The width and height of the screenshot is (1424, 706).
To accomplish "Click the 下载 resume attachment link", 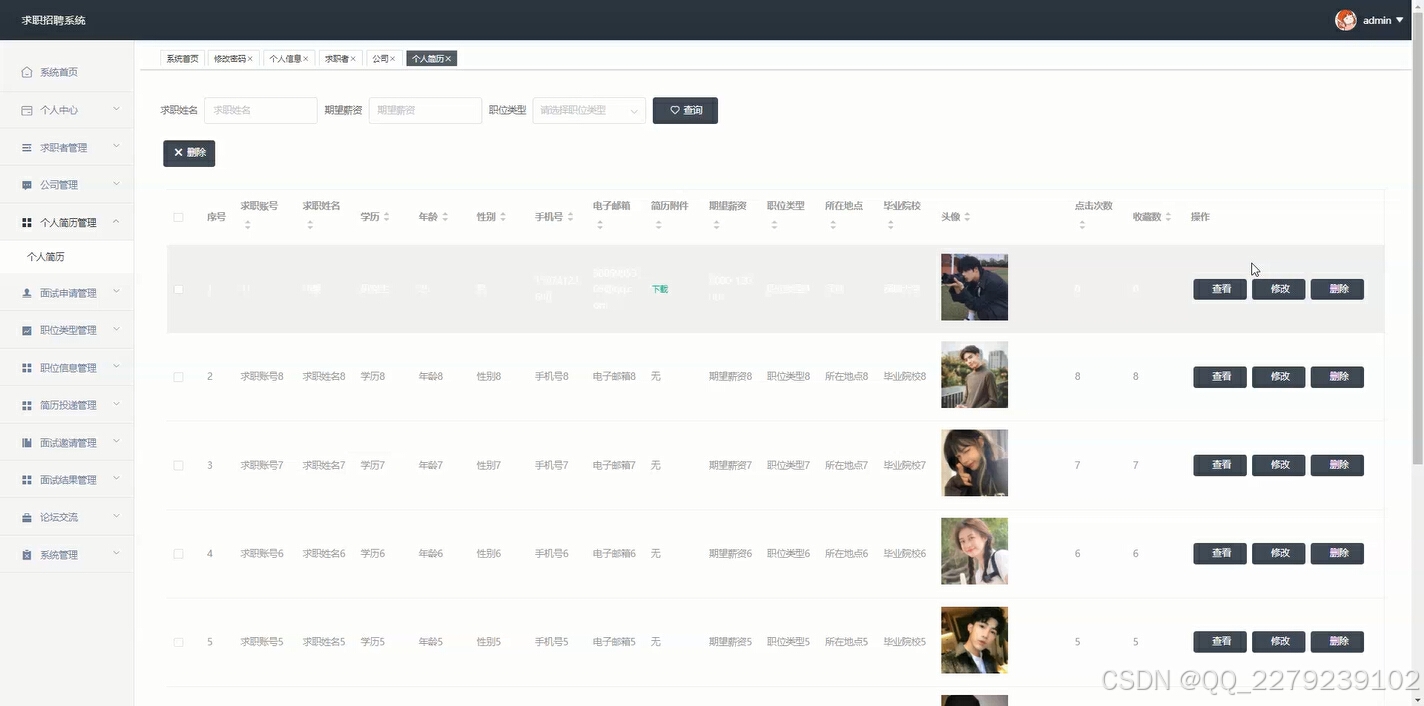I will coord(659,289).
